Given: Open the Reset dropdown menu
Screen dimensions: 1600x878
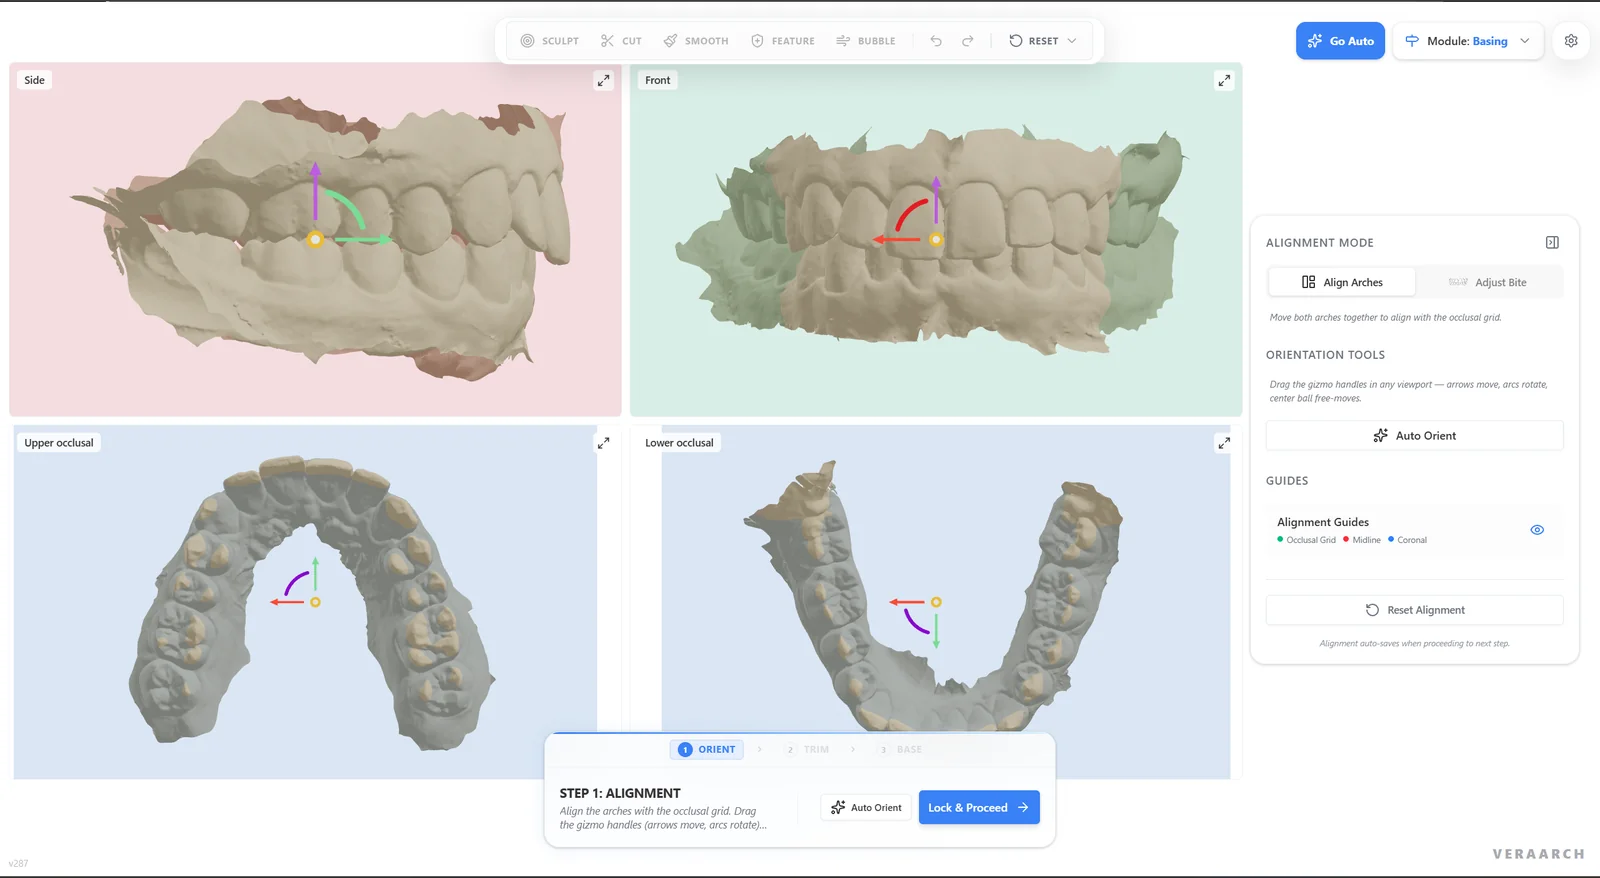Looking at the screenshot, I should 1043,41.
